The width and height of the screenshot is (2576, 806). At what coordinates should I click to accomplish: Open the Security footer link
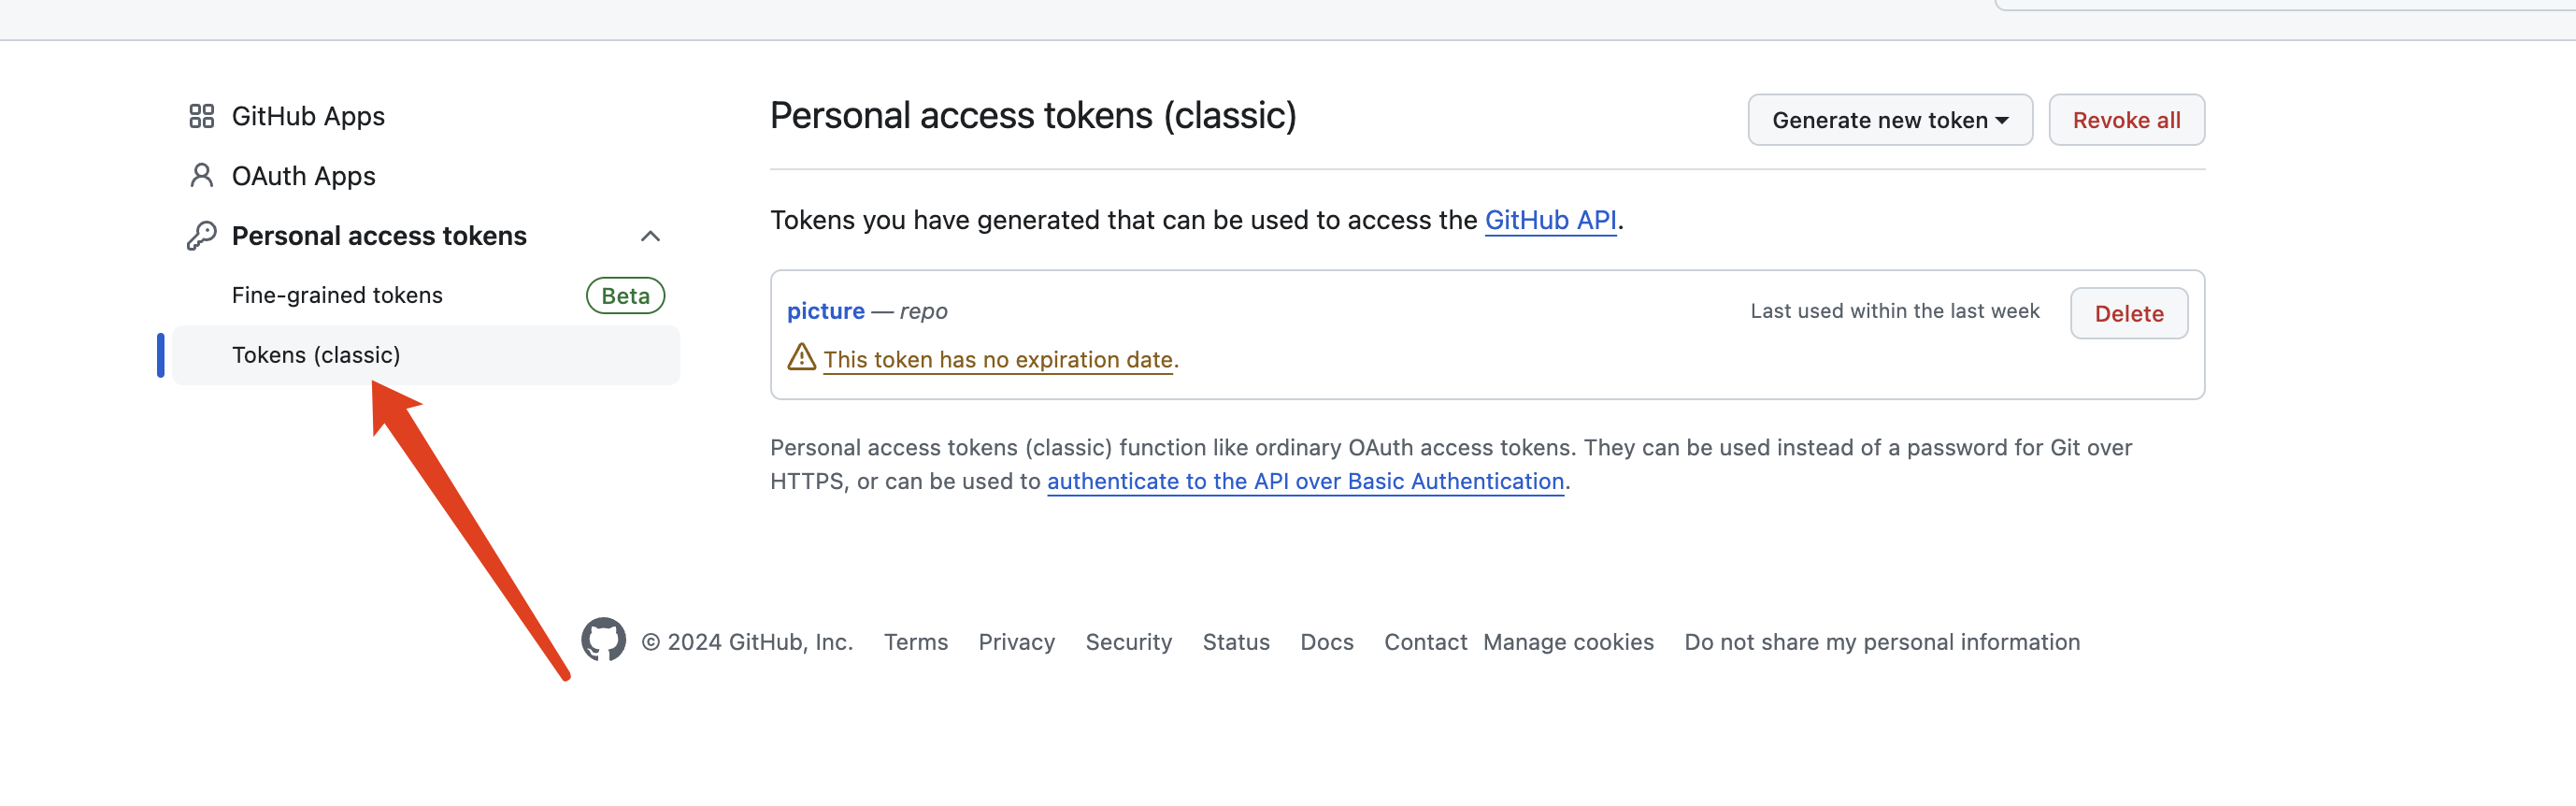coord(1128,642)
